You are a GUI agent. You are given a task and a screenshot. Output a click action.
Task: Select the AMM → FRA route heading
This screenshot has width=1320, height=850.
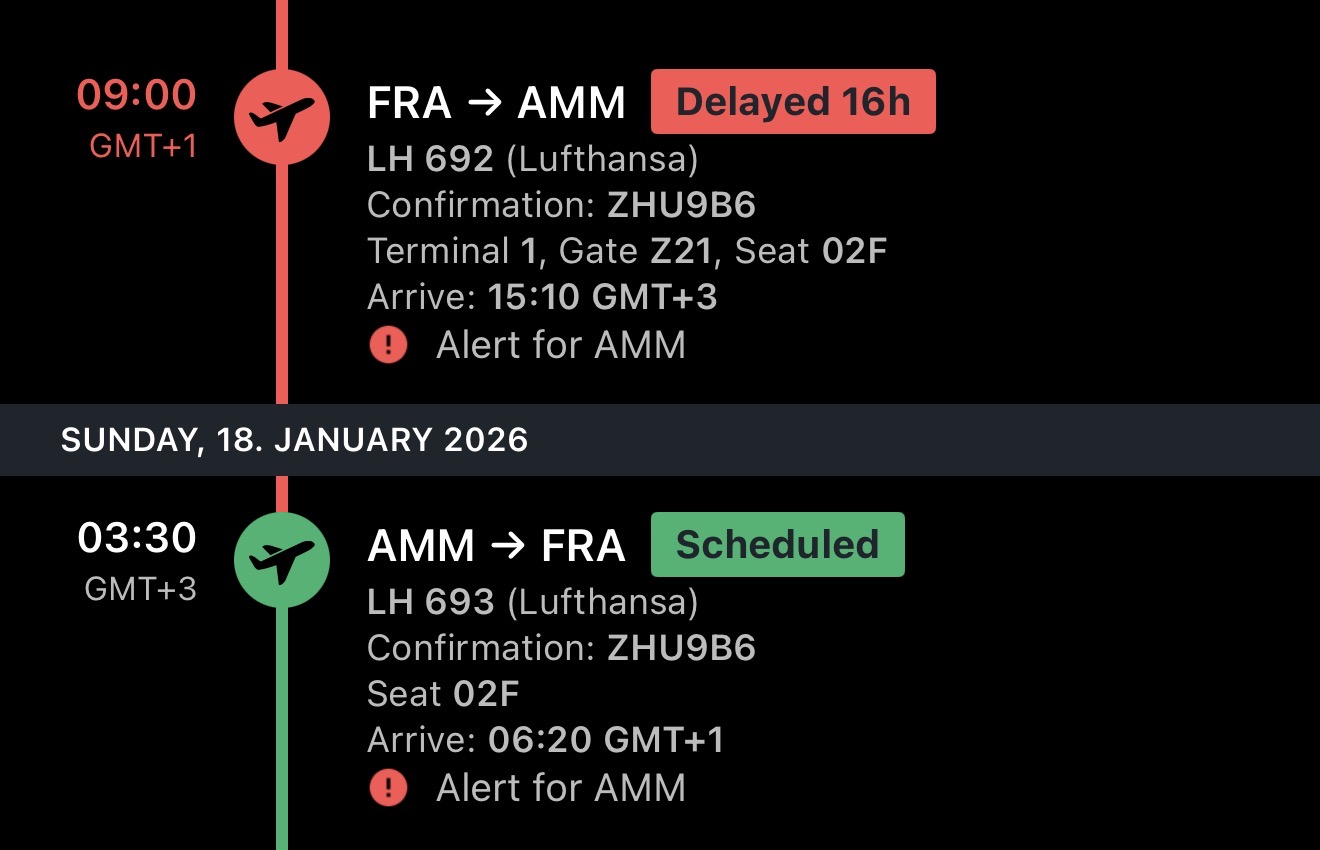coord(497,545)
